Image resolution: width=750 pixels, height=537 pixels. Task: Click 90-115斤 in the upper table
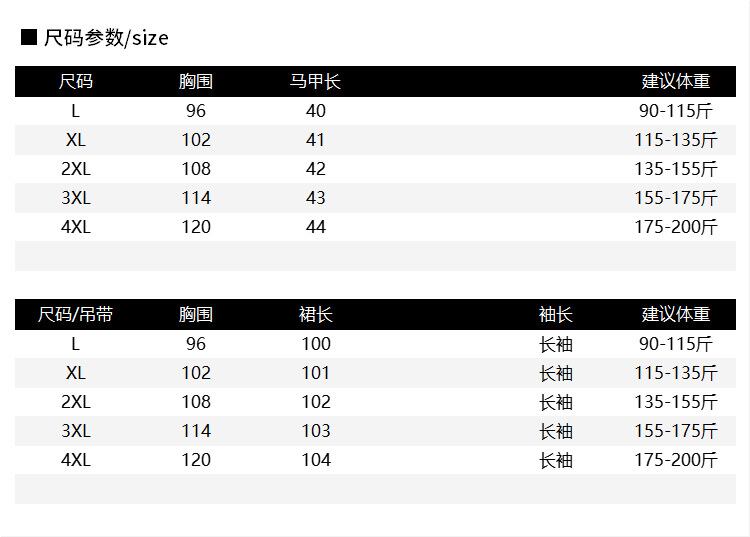tap(675, 111)
